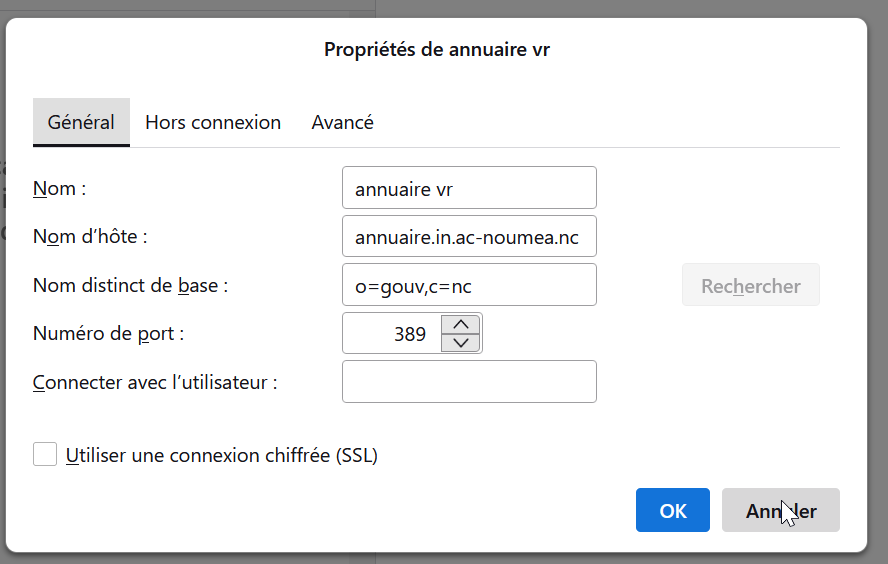Focus the empty Connecter avec l'utilisateur field
Viewport: 888px width, 564px height.
[x=469, y=382]
